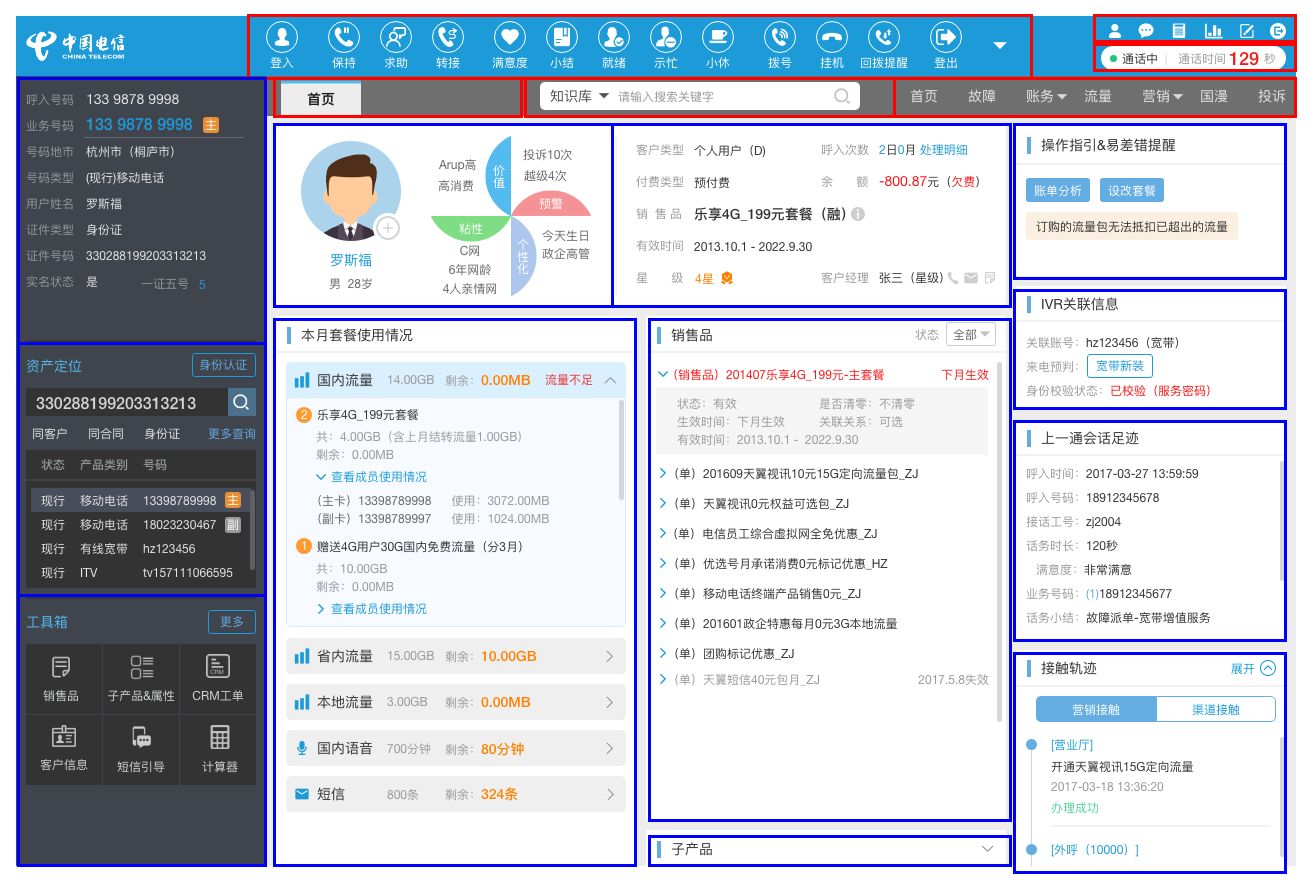Expand the 天翼视讯0元权益可选包_ZJ item

pos(663,503)
